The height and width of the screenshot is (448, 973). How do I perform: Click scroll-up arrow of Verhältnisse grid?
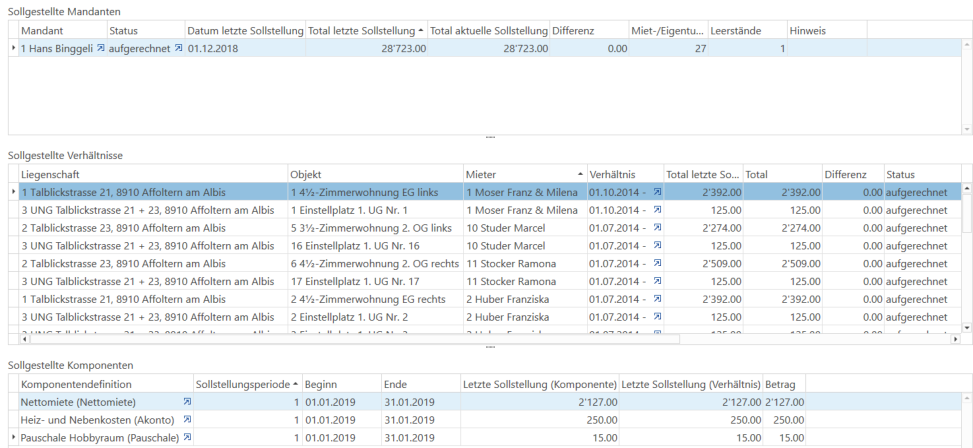click(x=967, y=188)
